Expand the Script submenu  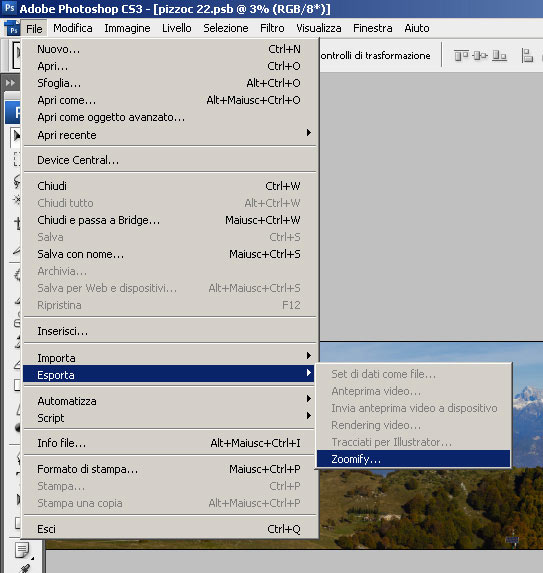[x=169, y=418]
